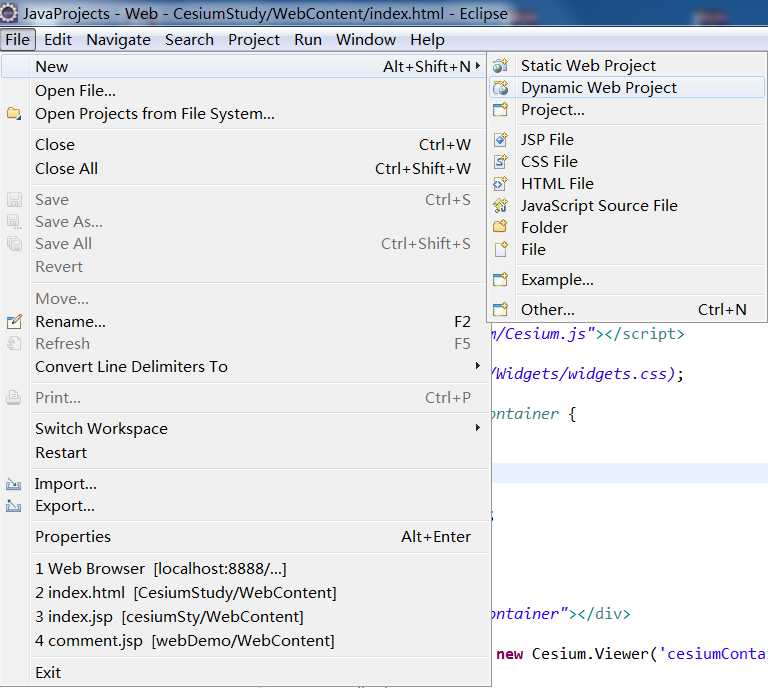Select Static Web Project label
The height and width of the screenshot is (688, 768).
pos(588,65)
